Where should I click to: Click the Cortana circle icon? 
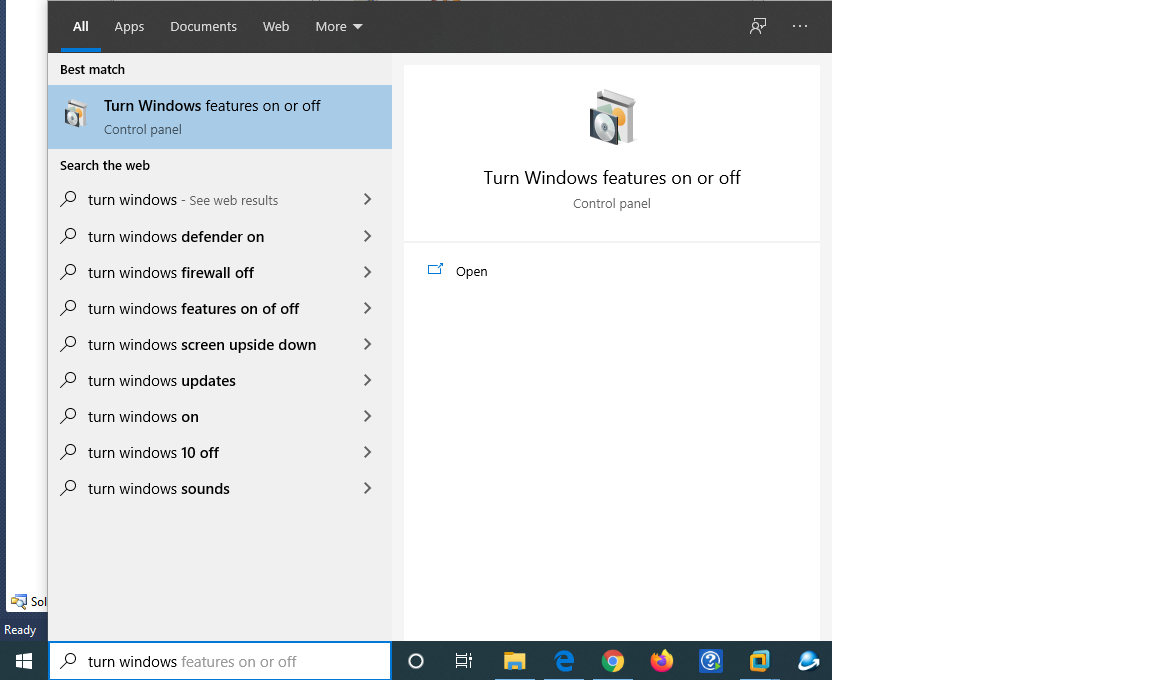(x=416, y=661)
